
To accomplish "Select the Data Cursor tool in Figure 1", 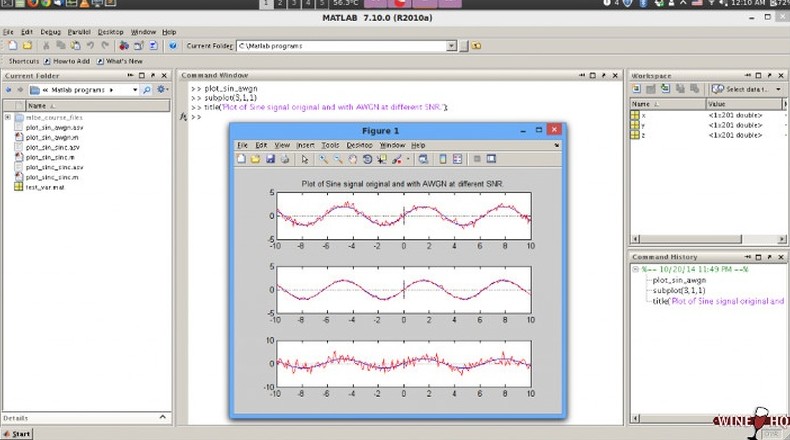I will 381,159.
